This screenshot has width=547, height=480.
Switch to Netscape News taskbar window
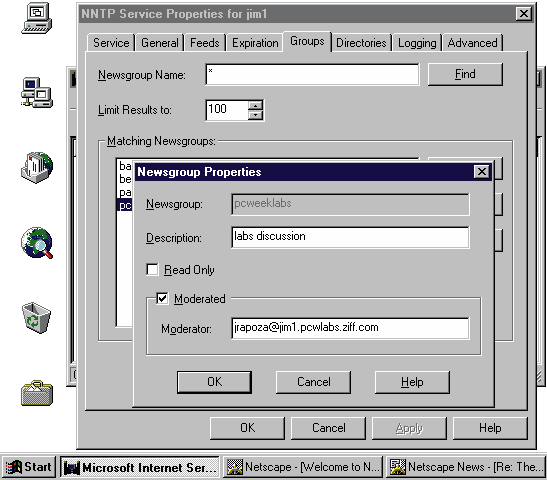tap(466, 467)
